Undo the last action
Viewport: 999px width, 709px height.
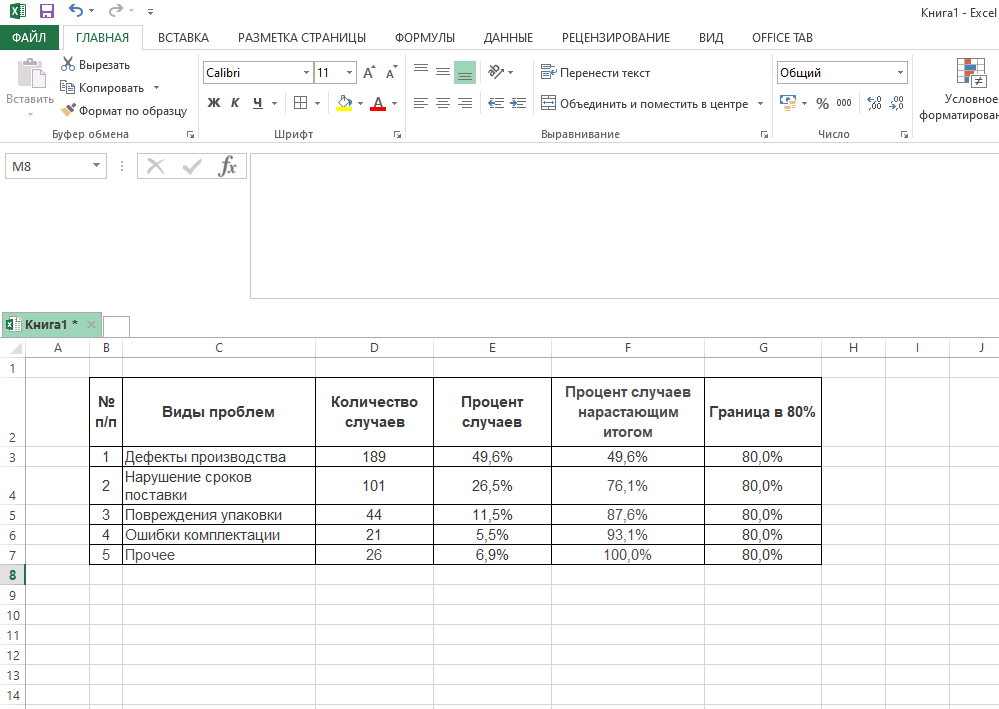(76, 11)
